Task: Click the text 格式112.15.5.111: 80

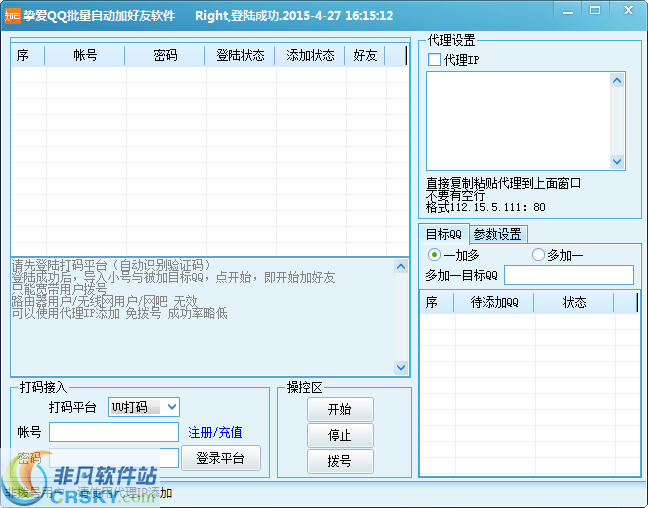Action: [486, 207]
